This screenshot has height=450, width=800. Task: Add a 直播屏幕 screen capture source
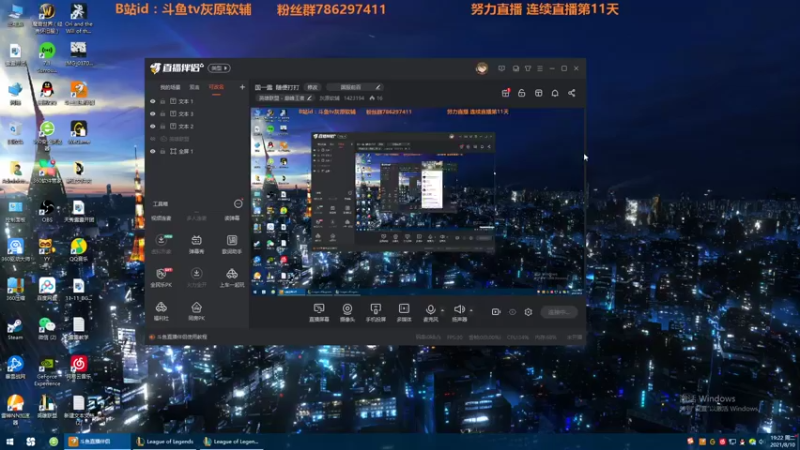pos(319,312)
